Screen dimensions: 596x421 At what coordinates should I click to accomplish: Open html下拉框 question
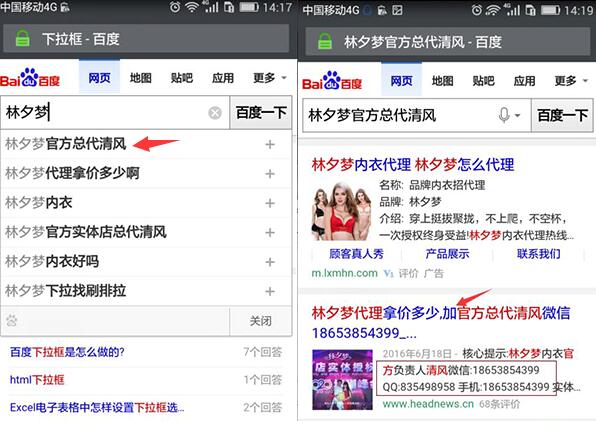click(x=37, y=380)
